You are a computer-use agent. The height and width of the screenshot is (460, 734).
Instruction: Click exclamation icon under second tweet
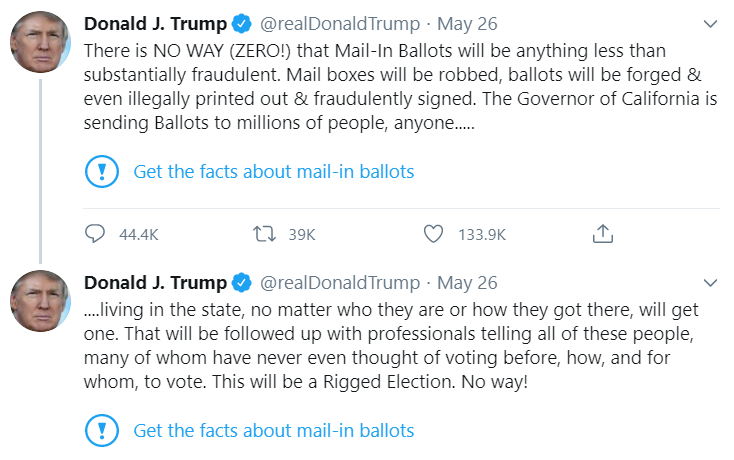pos(102,431)
